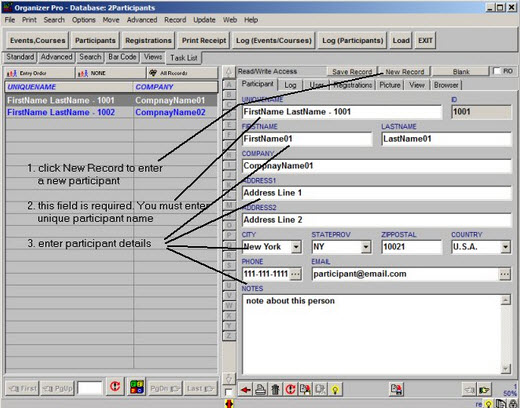Click the Log (Participants) button

coord(353,41)
